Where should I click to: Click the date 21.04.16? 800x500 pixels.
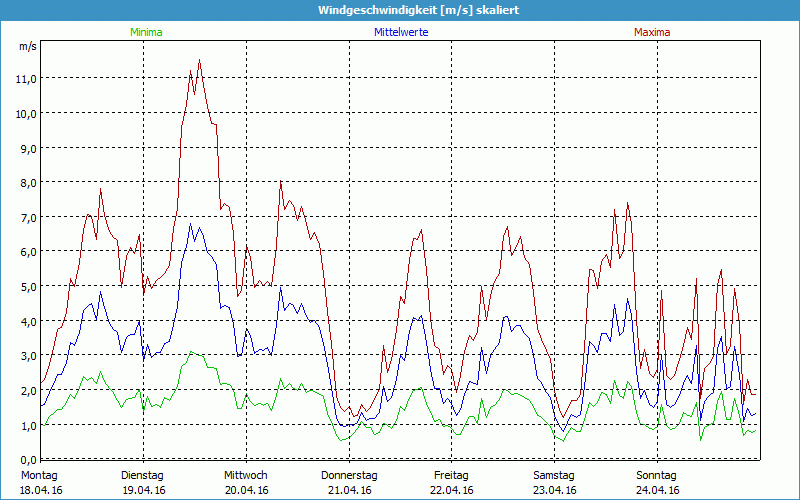349,490
